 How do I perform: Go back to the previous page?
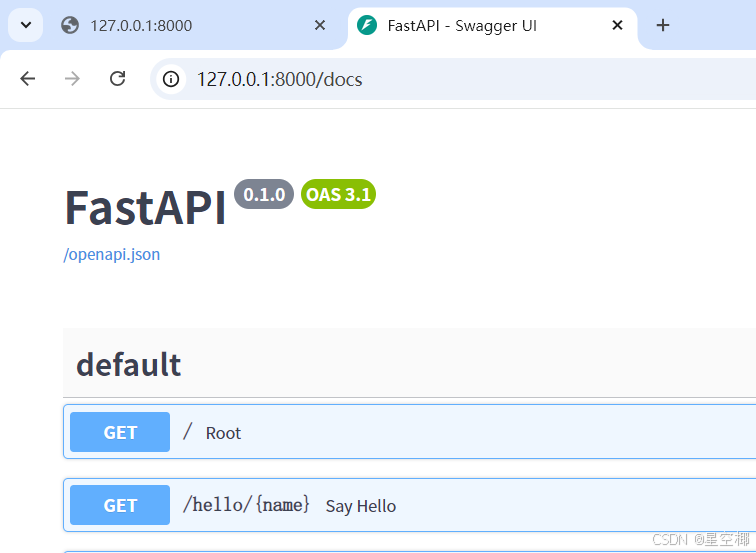(x=27, y=78)
